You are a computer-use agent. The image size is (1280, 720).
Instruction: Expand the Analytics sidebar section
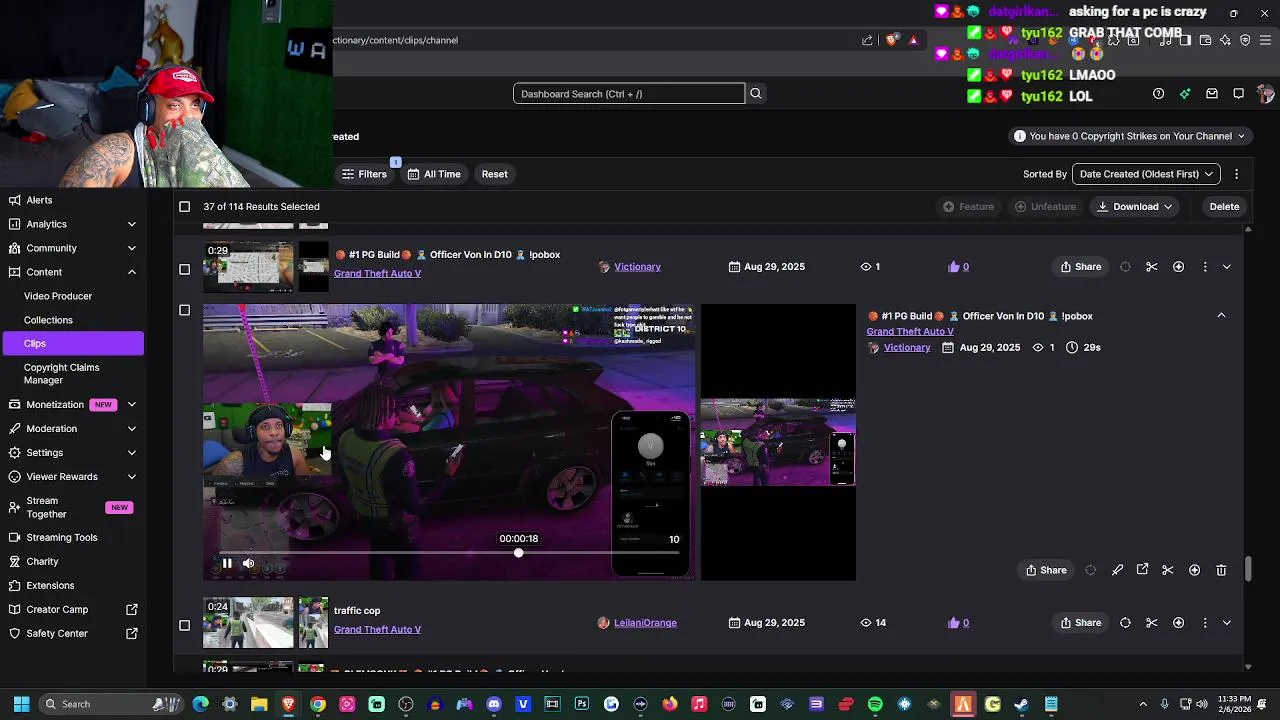[x=131, y=224]
